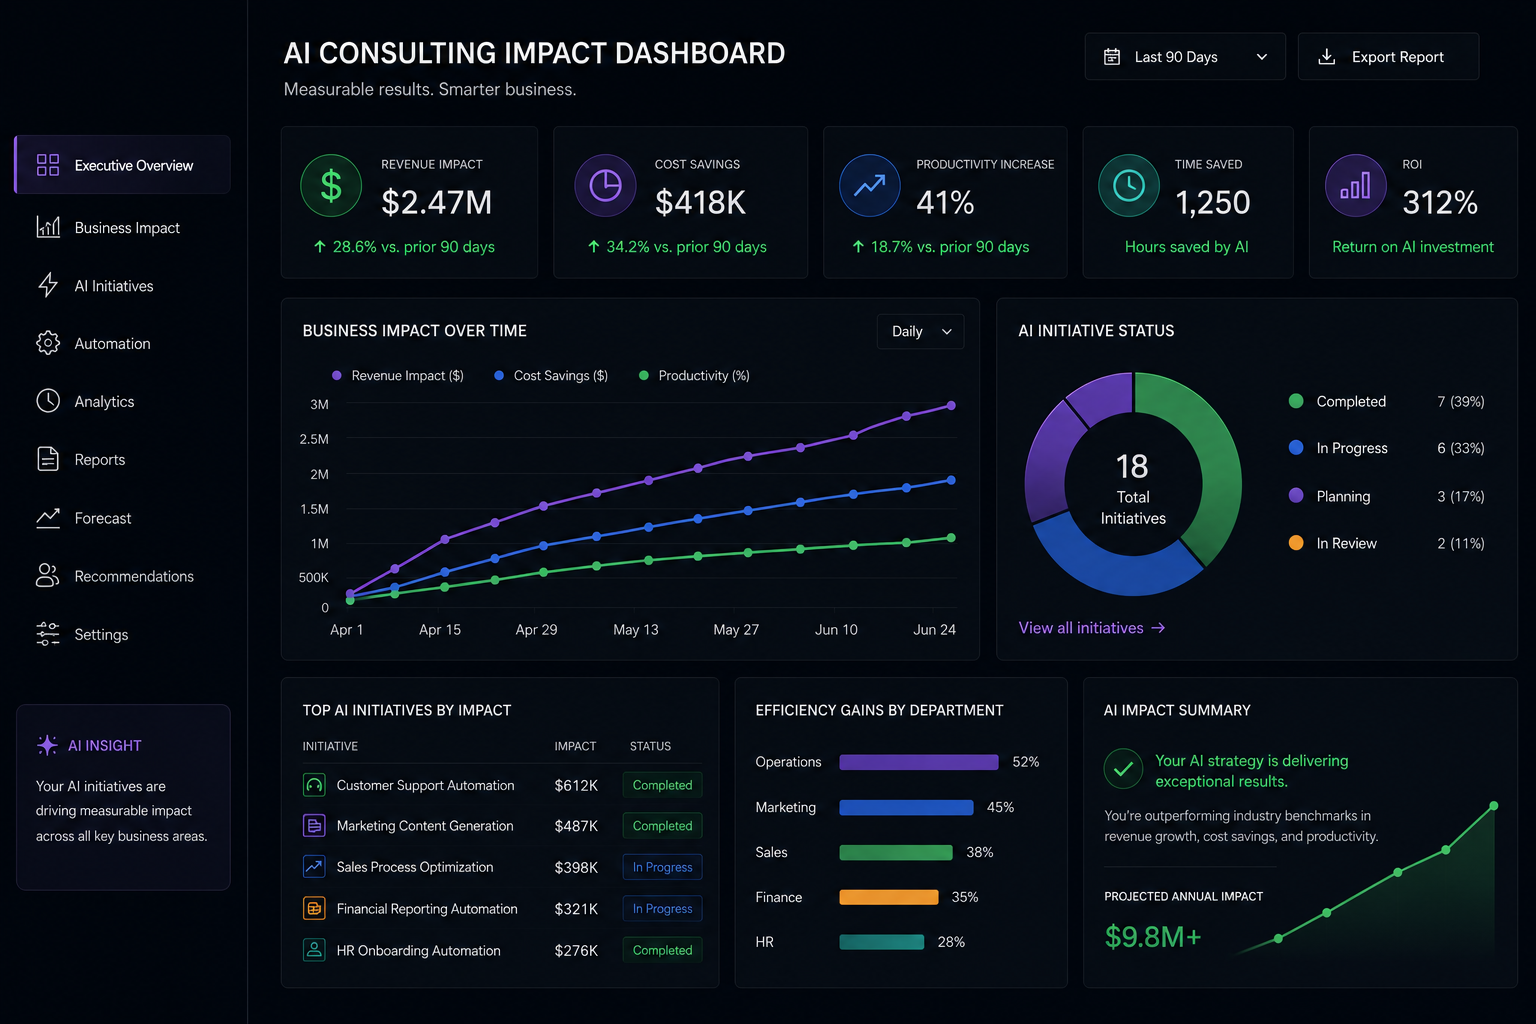Click the Finance orange efficiency bar
This screenshot has height=1024, width=1536.
[889, 897]
